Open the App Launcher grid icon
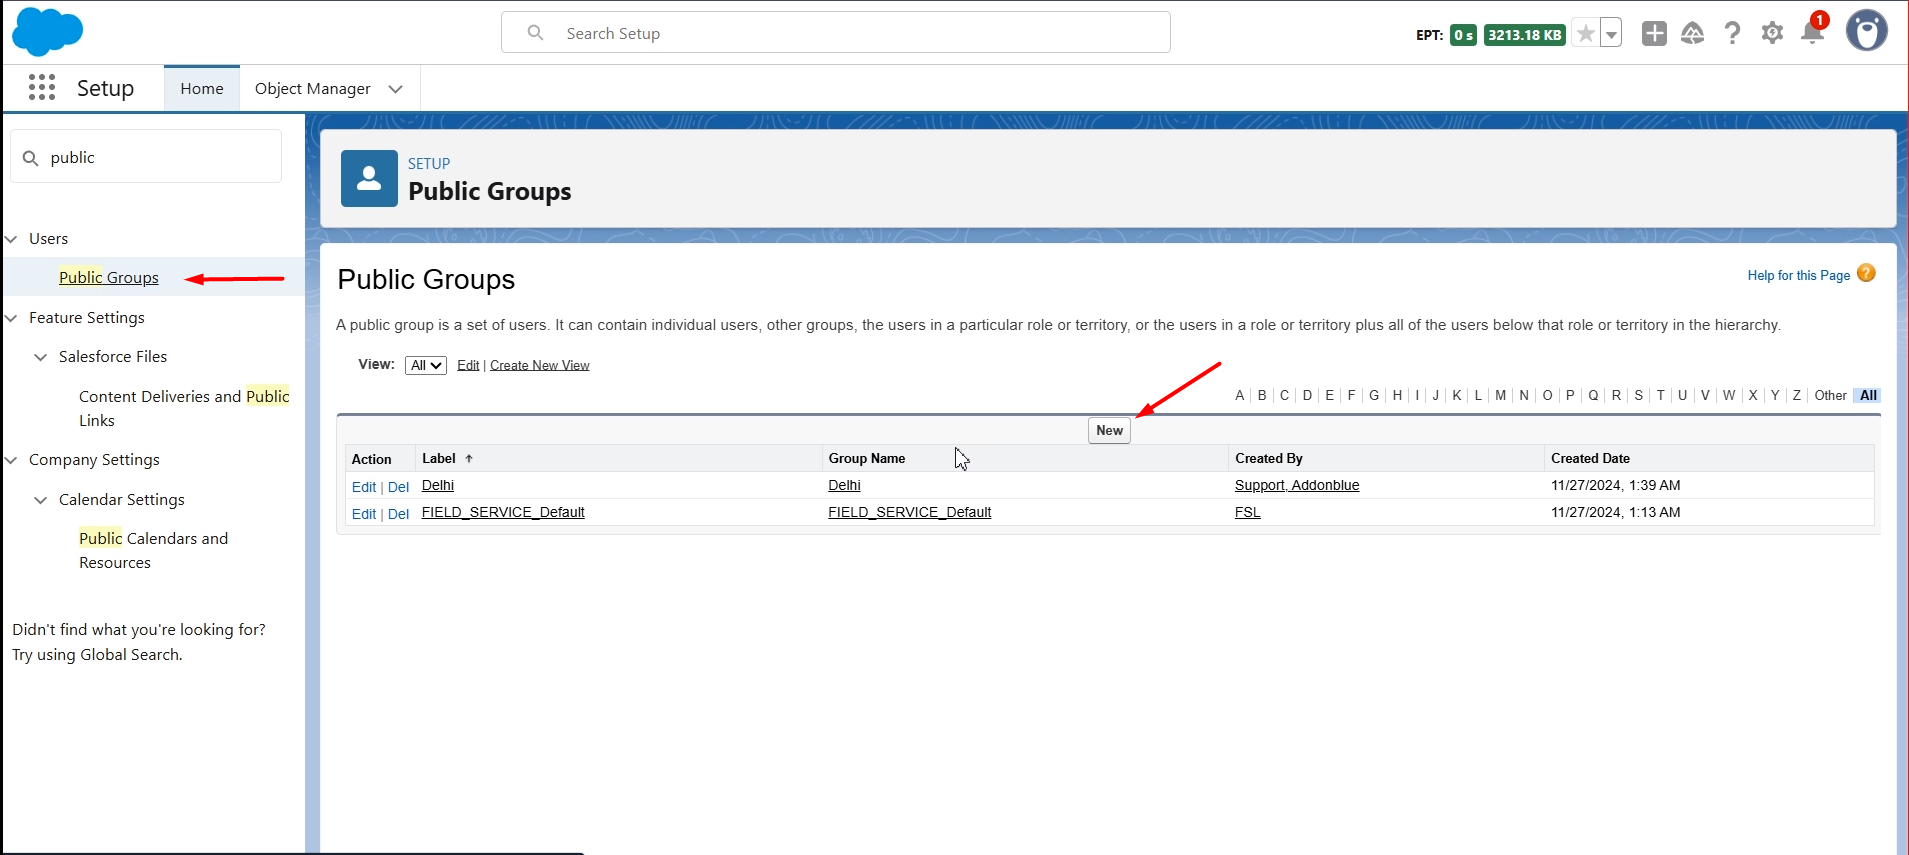Viewport: 1909px width, 855px height. click(x=42, y=88)
